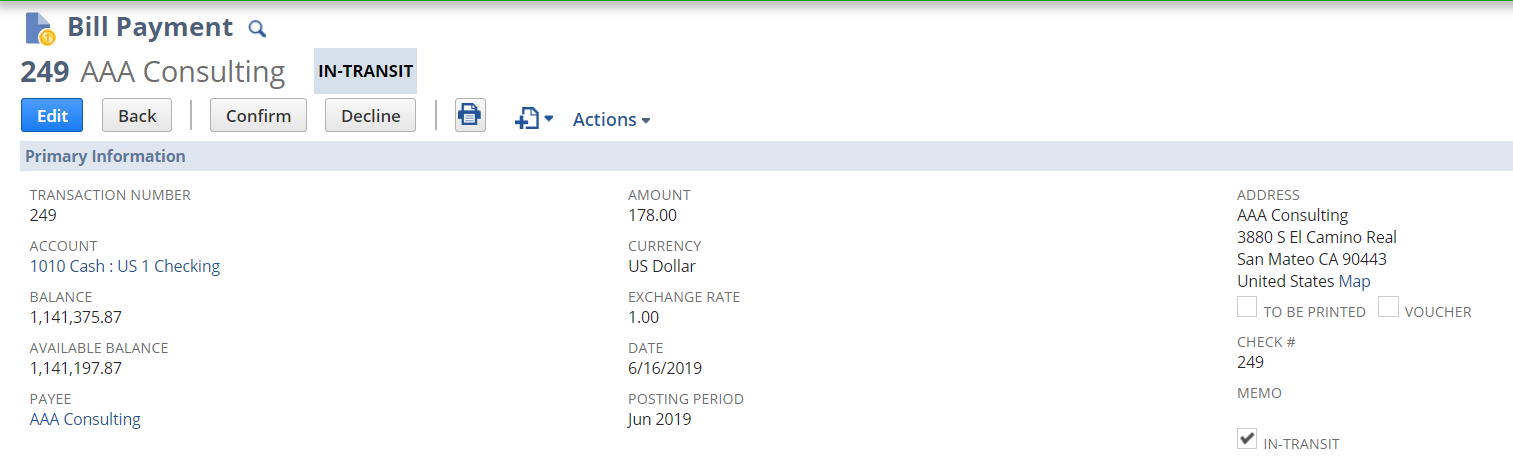Screen dimensions: 1513x464
Task: Uncheck the In-Transit checkbox
Action: pyautogui.click(x=1247, y=438)
